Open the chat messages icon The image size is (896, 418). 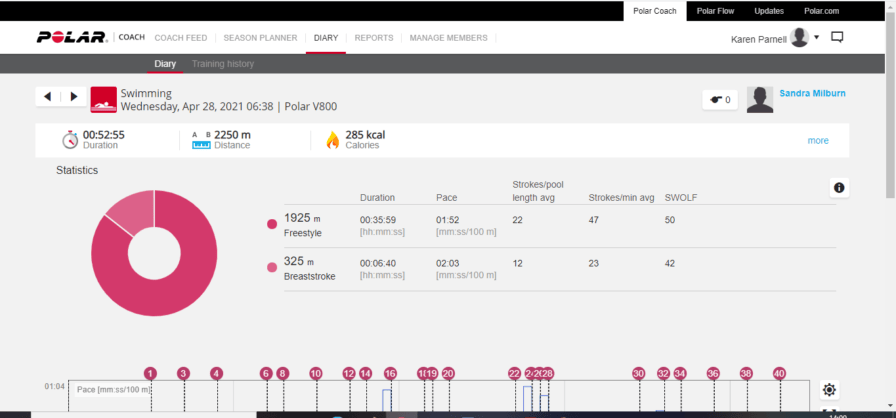[x=838, y=38]
